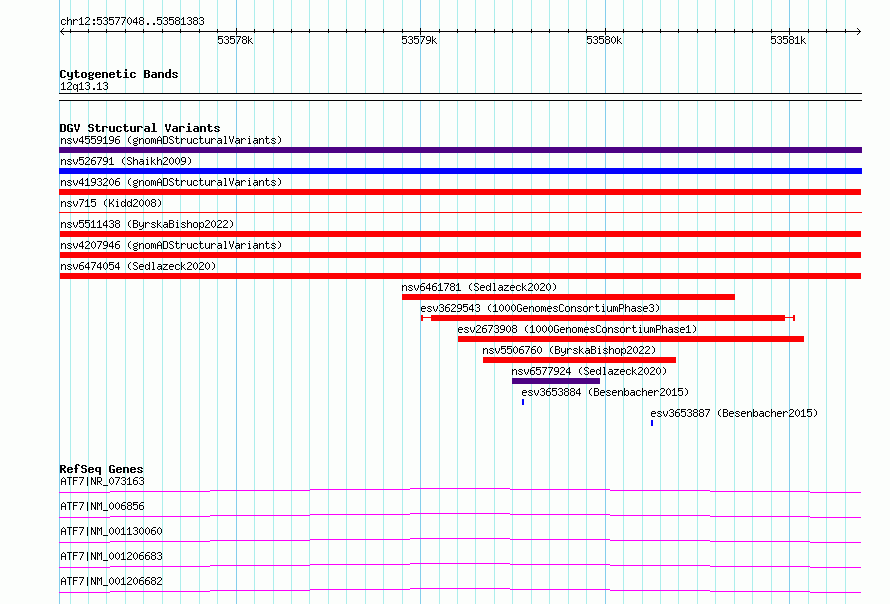This screenshot has width=890, height=604.
Task: Select the red esv2673908 variant bar
Action: pyautogui.click(x=631, y=339)
